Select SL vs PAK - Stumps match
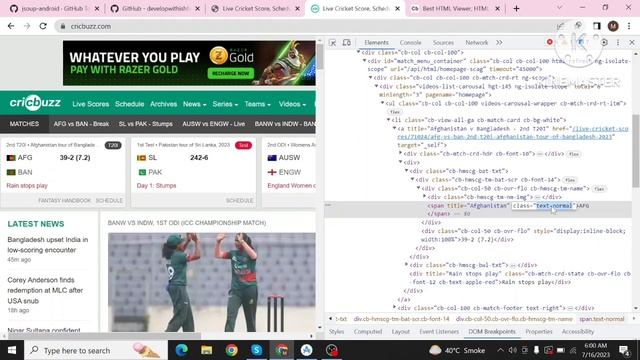 pos(145,124)
